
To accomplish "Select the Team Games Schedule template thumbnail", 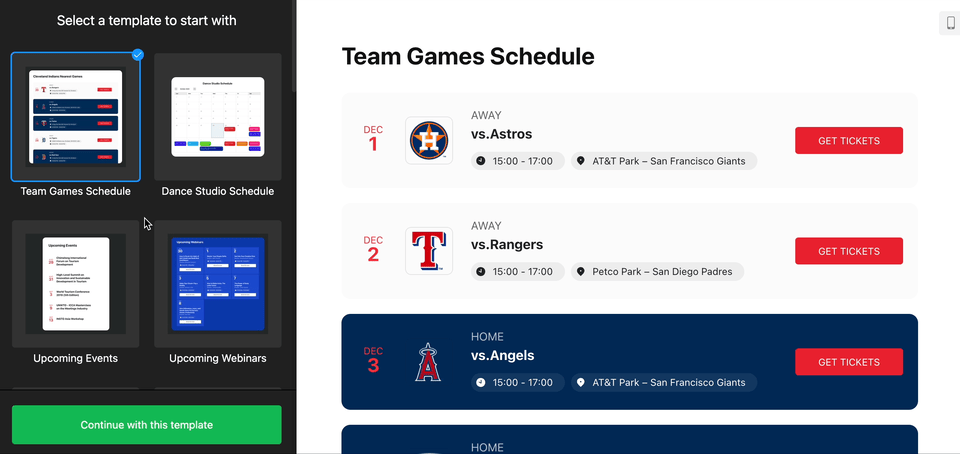I will 76,117.
